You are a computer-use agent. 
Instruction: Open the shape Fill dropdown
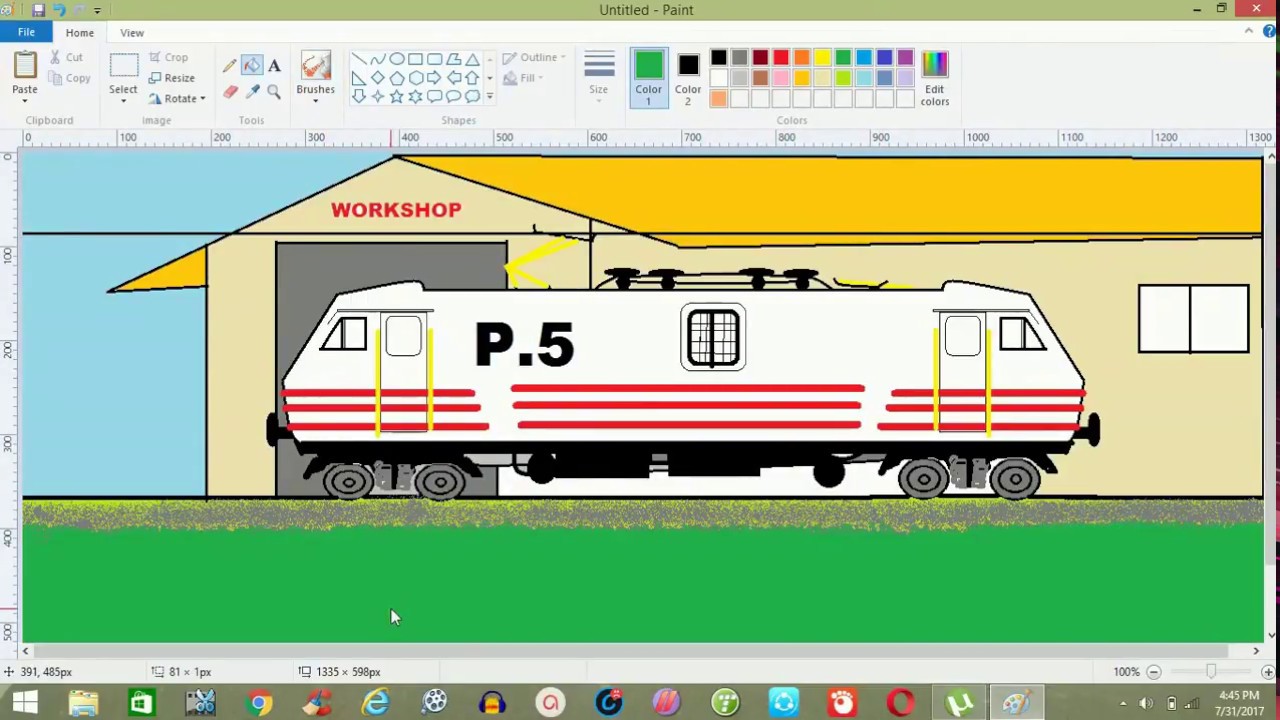click(x=522, y=78)
